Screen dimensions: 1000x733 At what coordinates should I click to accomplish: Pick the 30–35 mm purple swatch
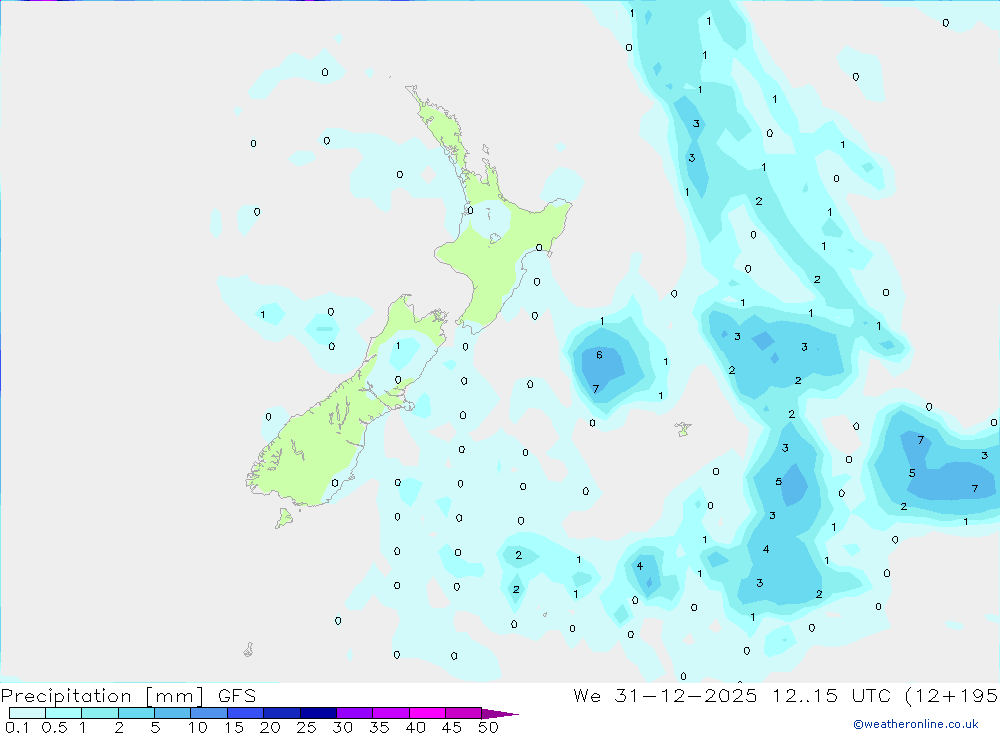click(x=354, y=713)
